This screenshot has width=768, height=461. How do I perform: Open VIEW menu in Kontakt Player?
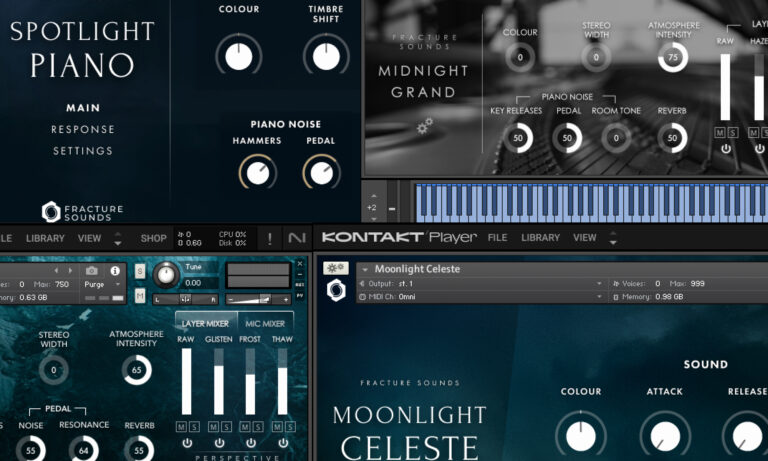tap(585, 238)
